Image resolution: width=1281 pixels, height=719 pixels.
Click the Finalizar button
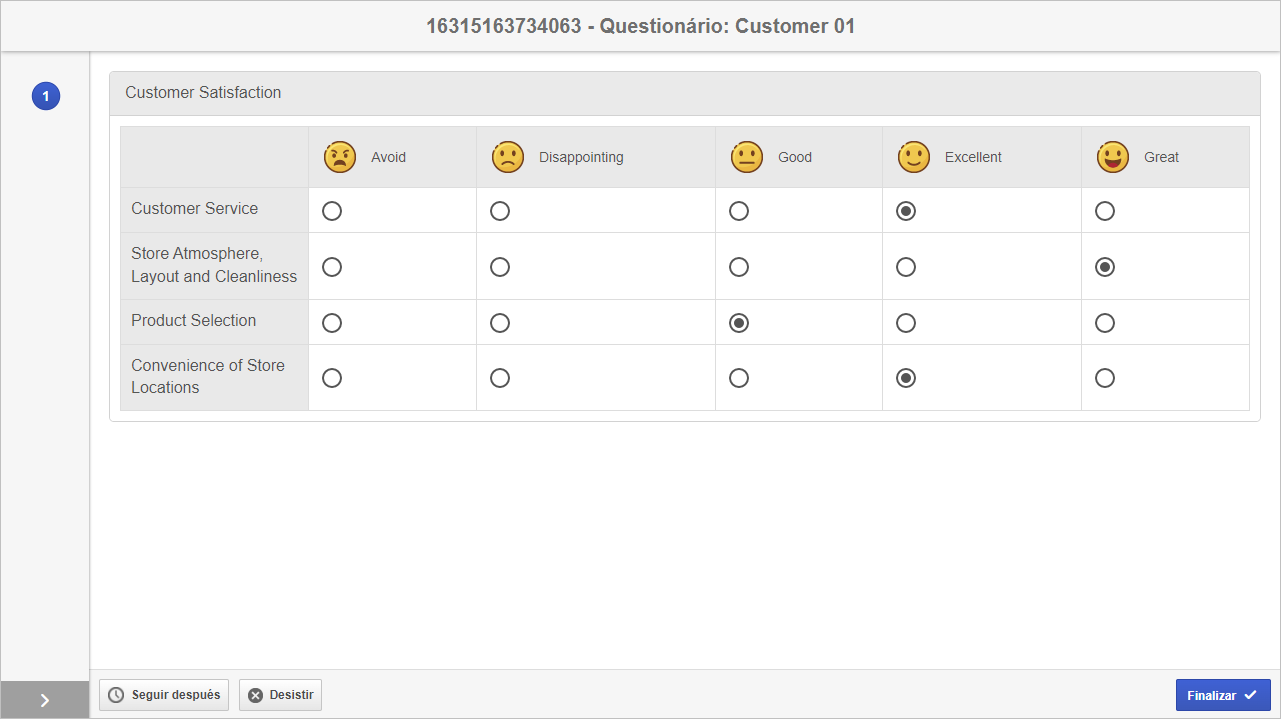1223,695
